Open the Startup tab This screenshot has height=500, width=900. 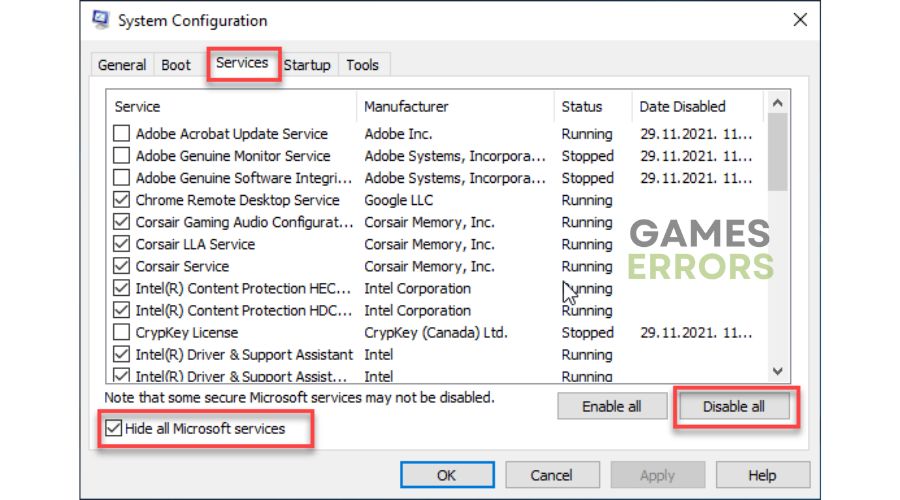pyautogui.click(x=307, y=65)
